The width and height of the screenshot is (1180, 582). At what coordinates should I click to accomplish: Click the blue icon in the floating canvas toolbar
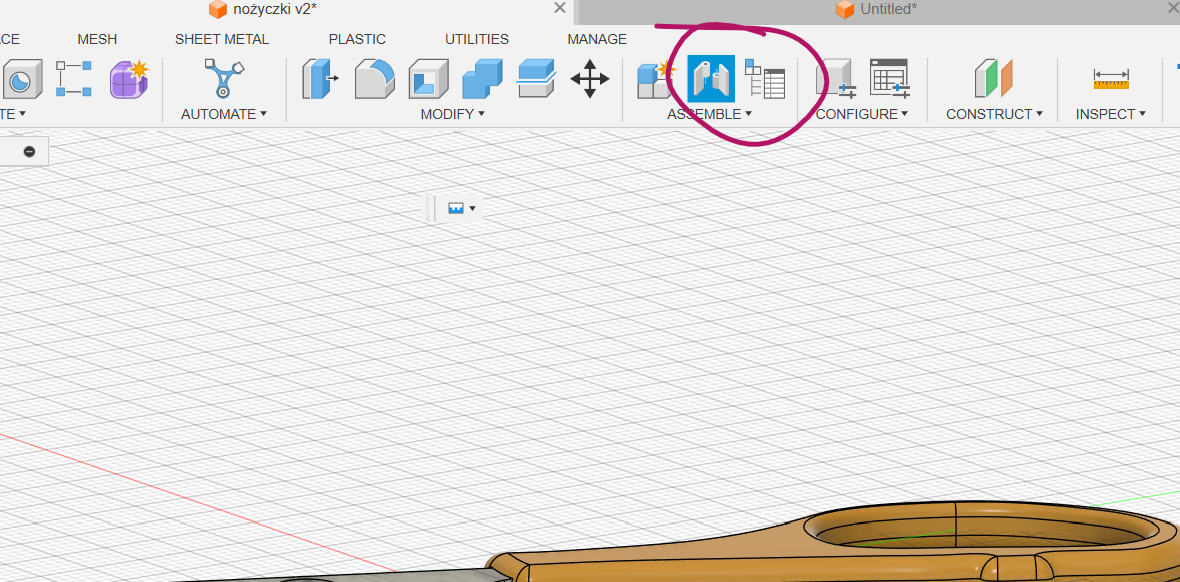coord(455,209)
